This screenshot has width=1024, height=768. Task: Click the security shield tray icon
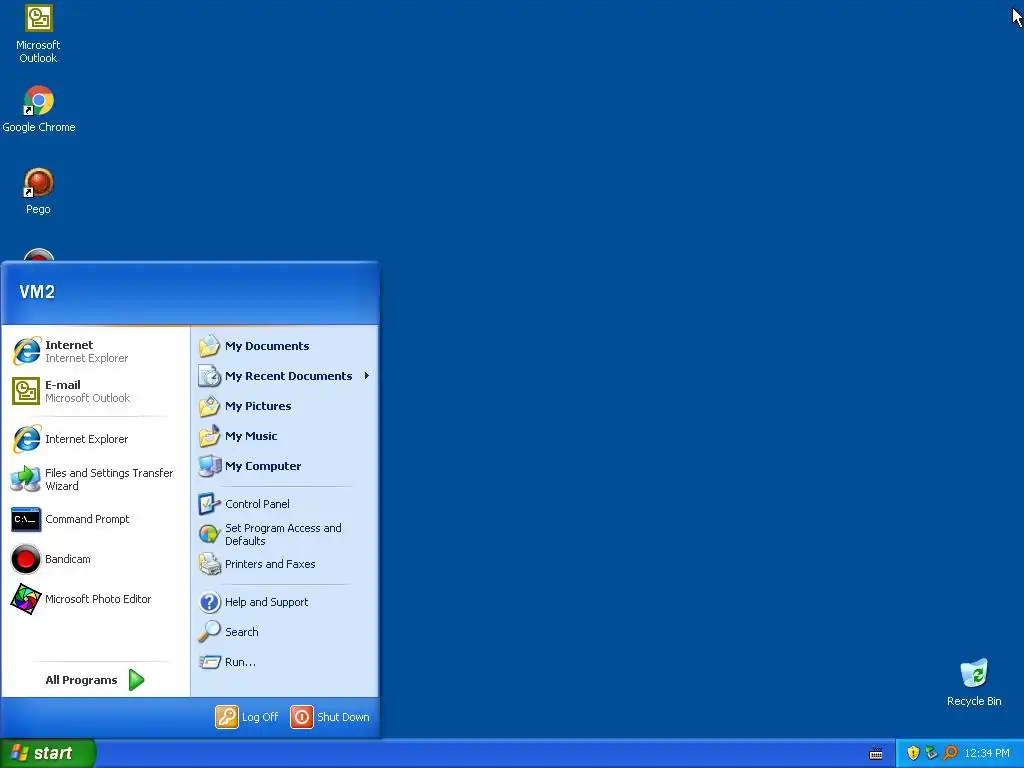tap(913, 753)
